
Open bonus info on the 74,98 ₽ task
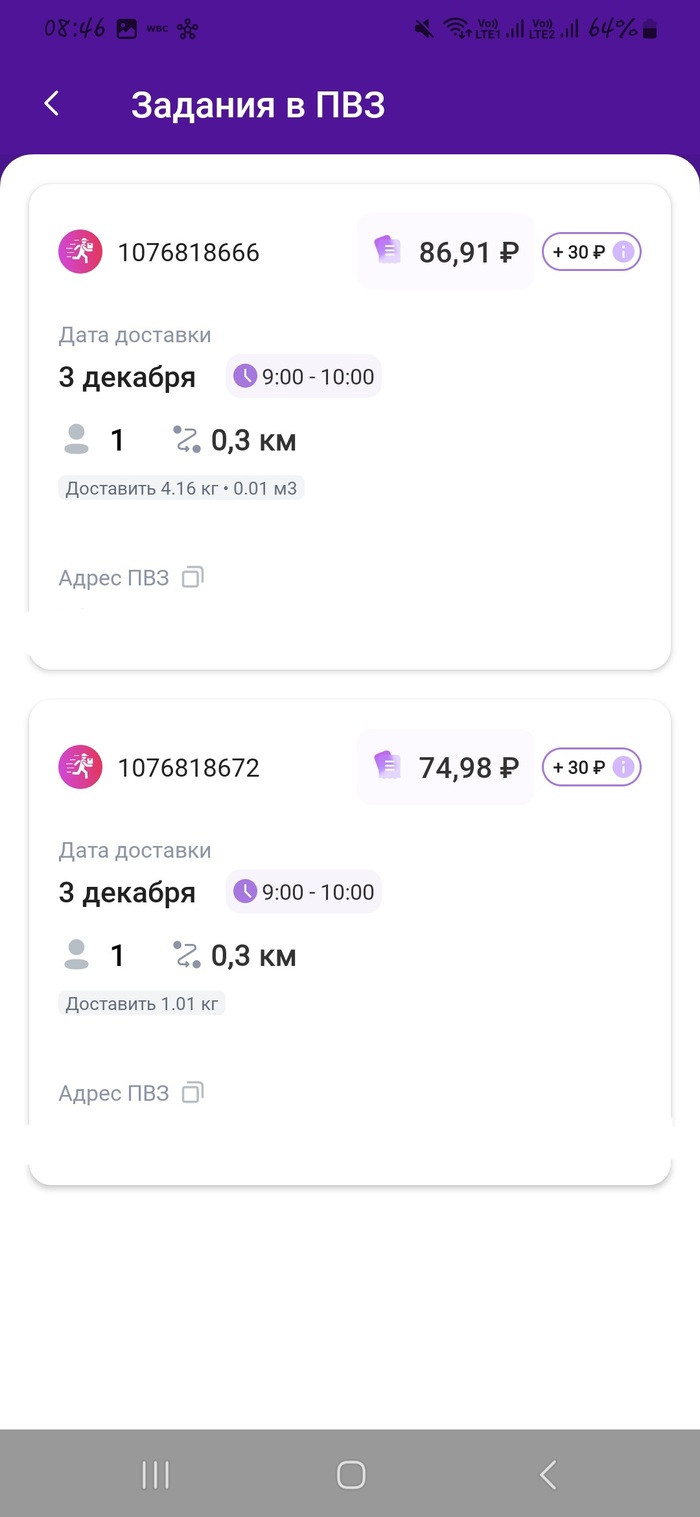pos(623,768)
